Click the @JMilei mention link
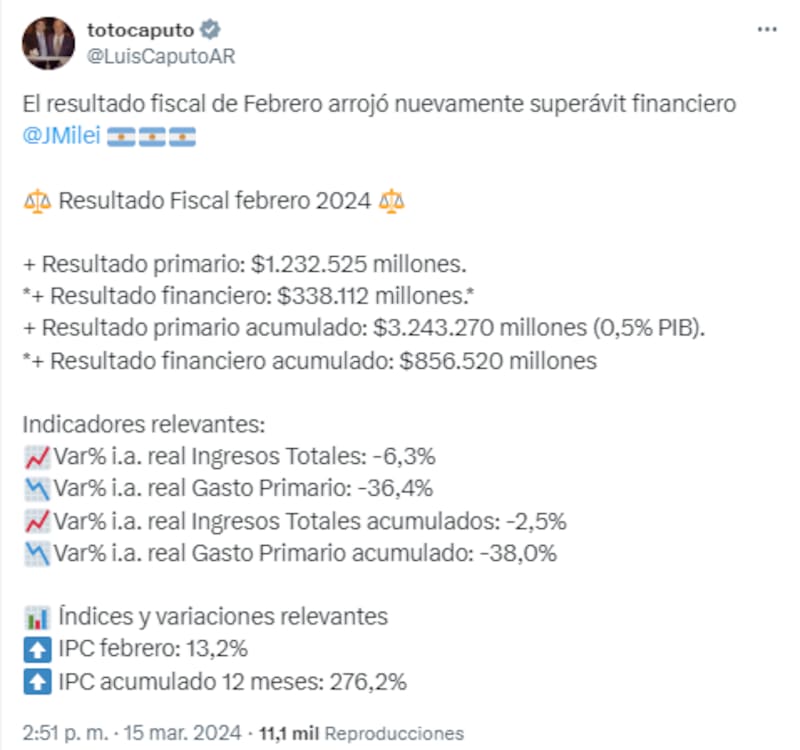The height and width of the screenshot is (750, 800). 61,137
